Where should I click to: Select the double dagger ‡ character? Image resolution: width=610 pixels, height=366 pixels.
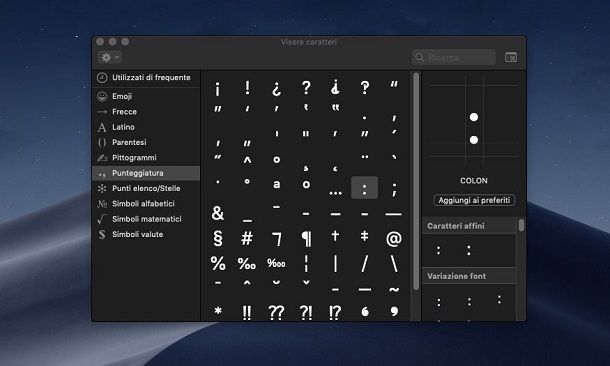[x=365, y=236]
